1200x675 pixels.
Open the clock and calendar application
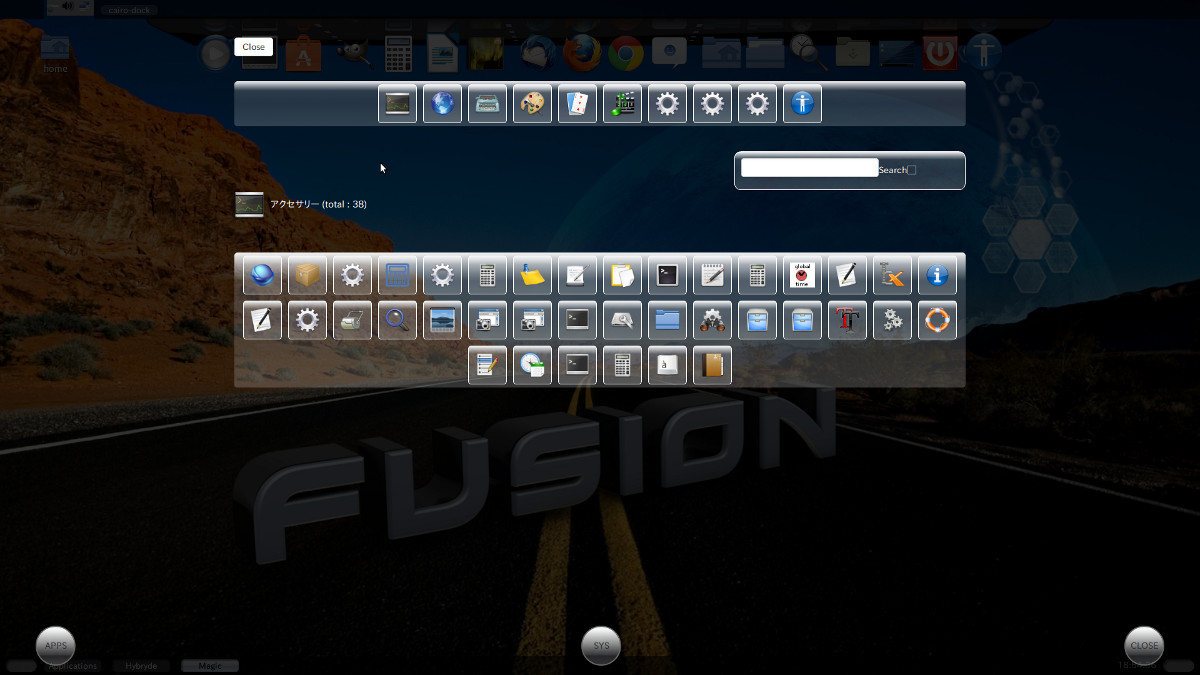pyautogui.click(x=532, y=365)
